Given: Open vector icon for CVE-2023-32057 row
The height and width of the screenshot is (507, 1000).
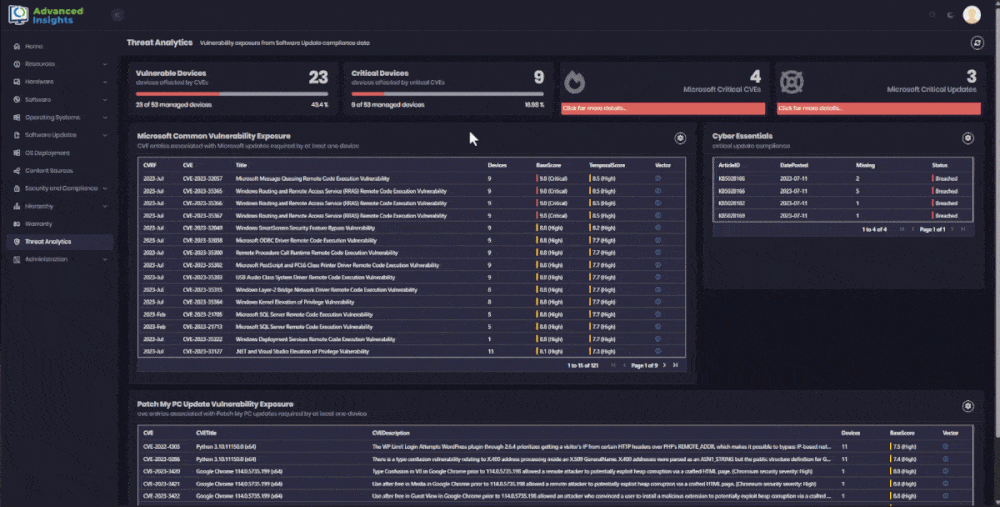Looking at the screenshot, I should coord(658,179).
